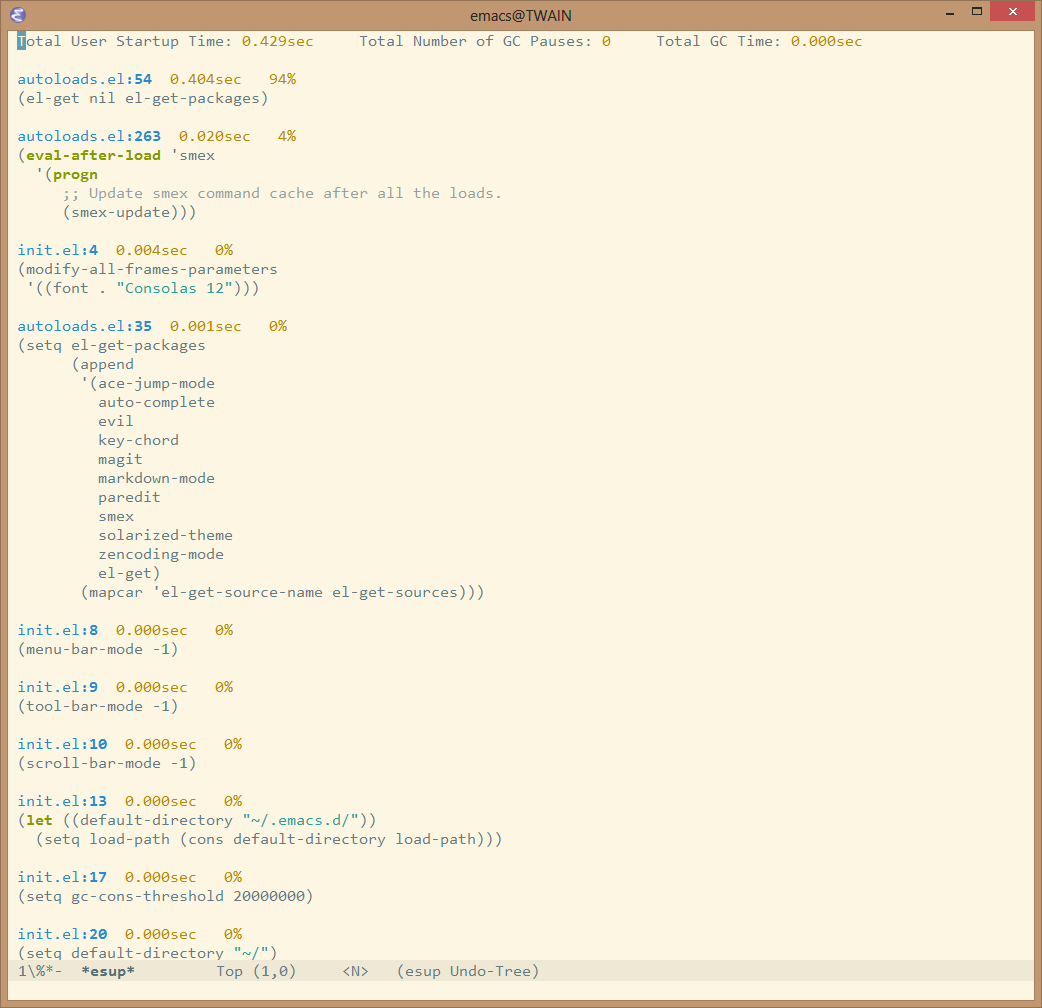Screen dimensions: 1042x1008
Task: Close the emacs@TWAIN window
Action: 1013,11
